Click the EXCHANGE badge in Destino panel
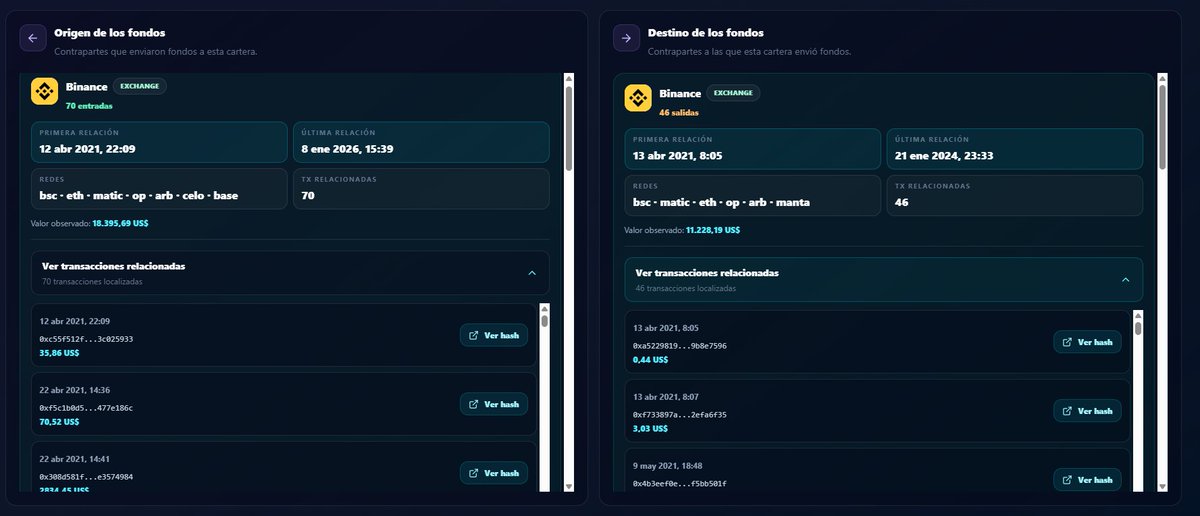1200x516 pixels. [733, 93]
